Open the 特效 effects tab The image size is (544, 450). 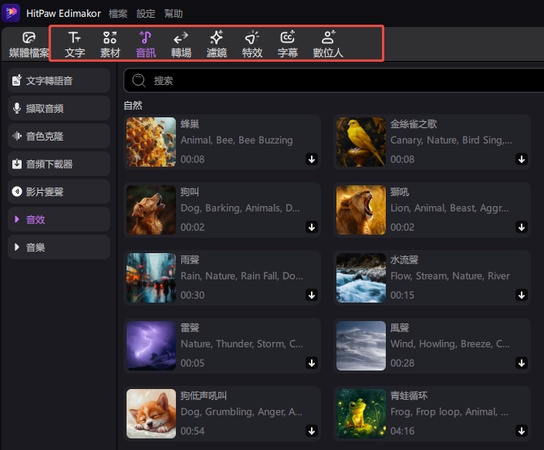point(252,44)
